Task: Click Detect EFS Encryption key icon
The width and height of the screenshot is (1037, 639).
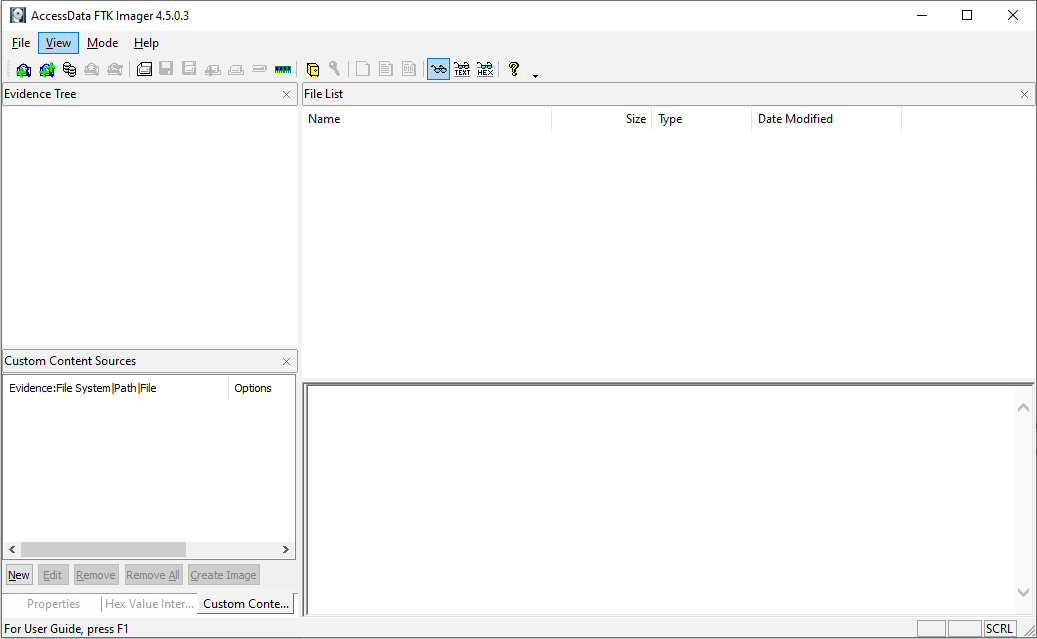Action: [x=335, y=69]
